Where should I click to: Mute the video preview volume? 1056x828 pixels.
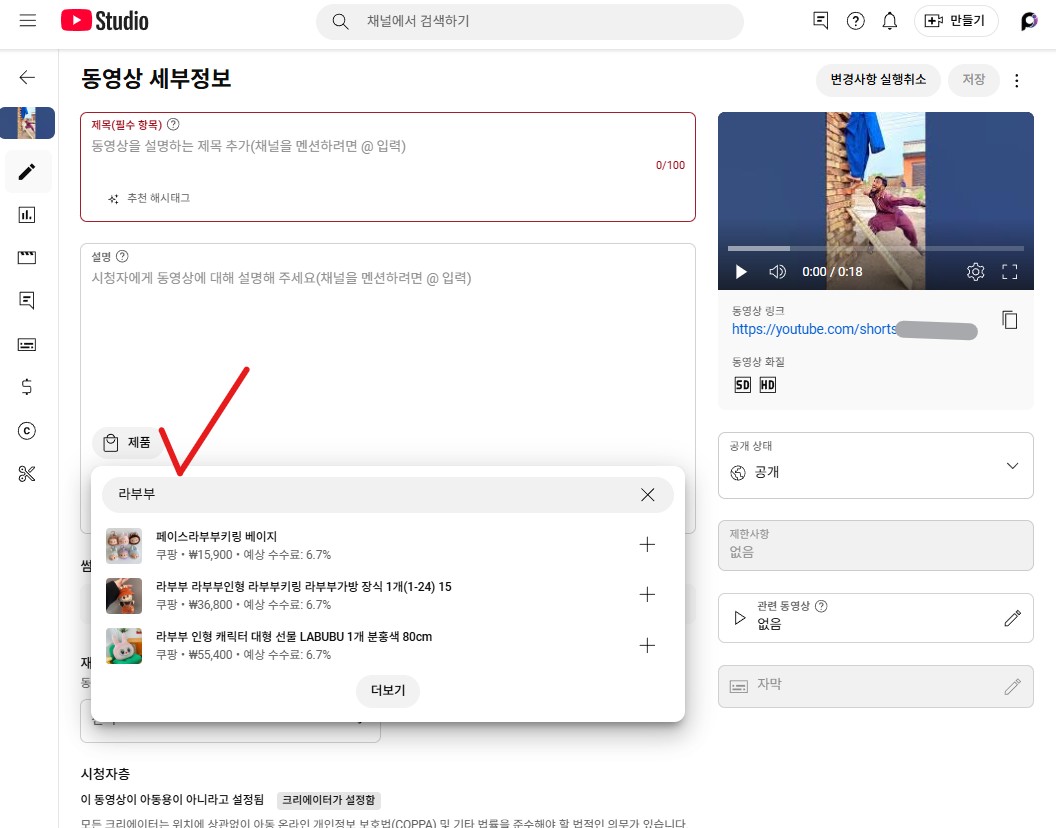point(777,272)
